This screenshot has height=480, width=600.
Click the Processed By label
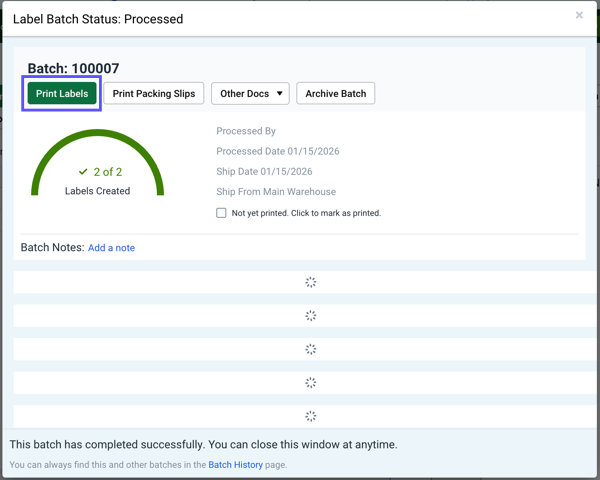246,131
